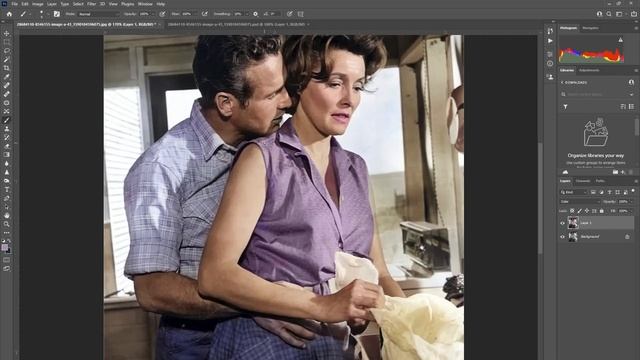Screen dimensions: 640x360
Task: Click Layer 1 thumbnail
Action: (x=573, y=223)
